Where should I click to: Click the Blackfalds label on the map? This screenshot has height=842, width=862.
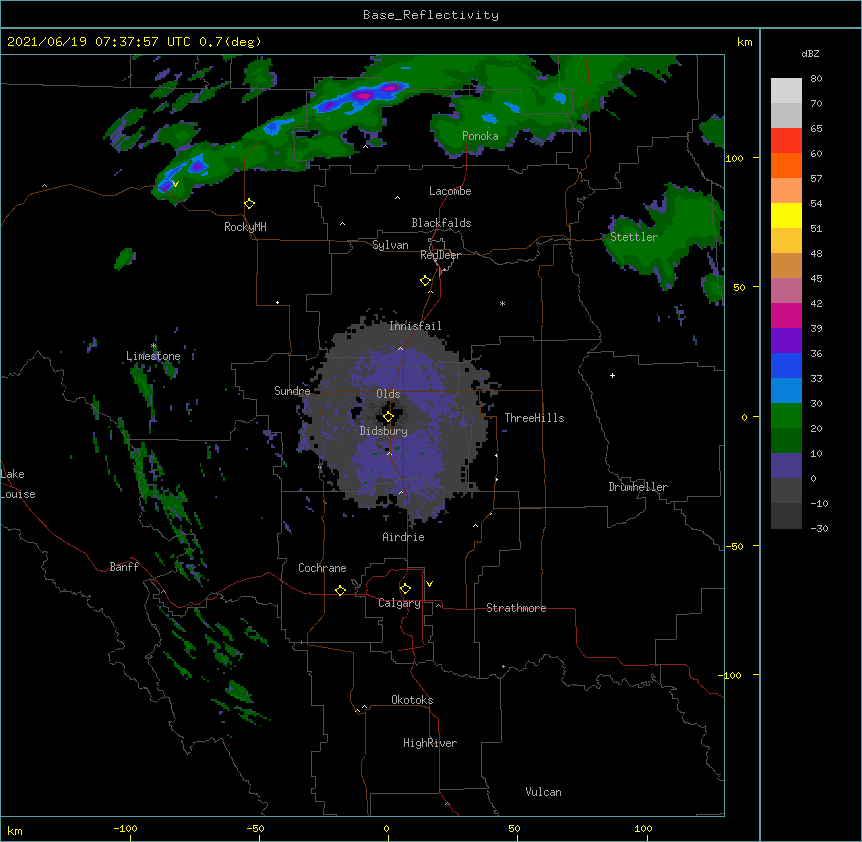tap(441, 223)
